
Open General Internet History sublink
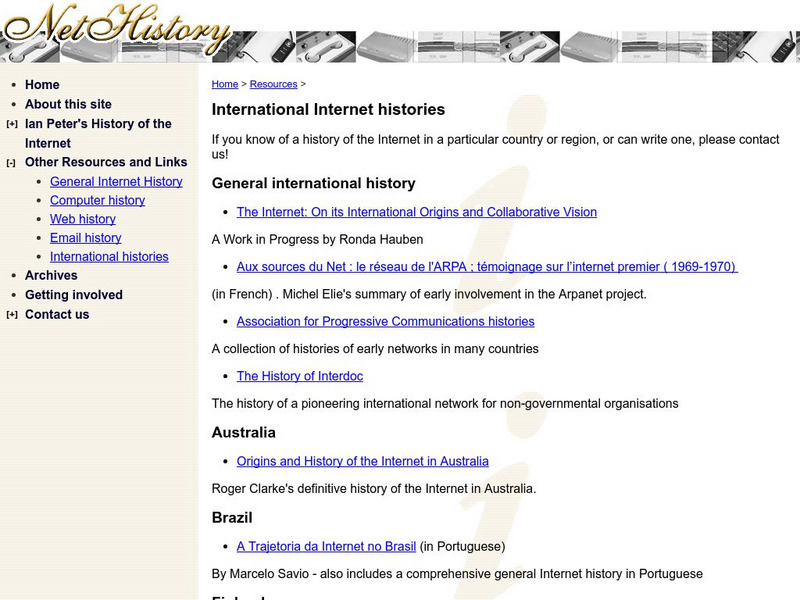(116, 181)
